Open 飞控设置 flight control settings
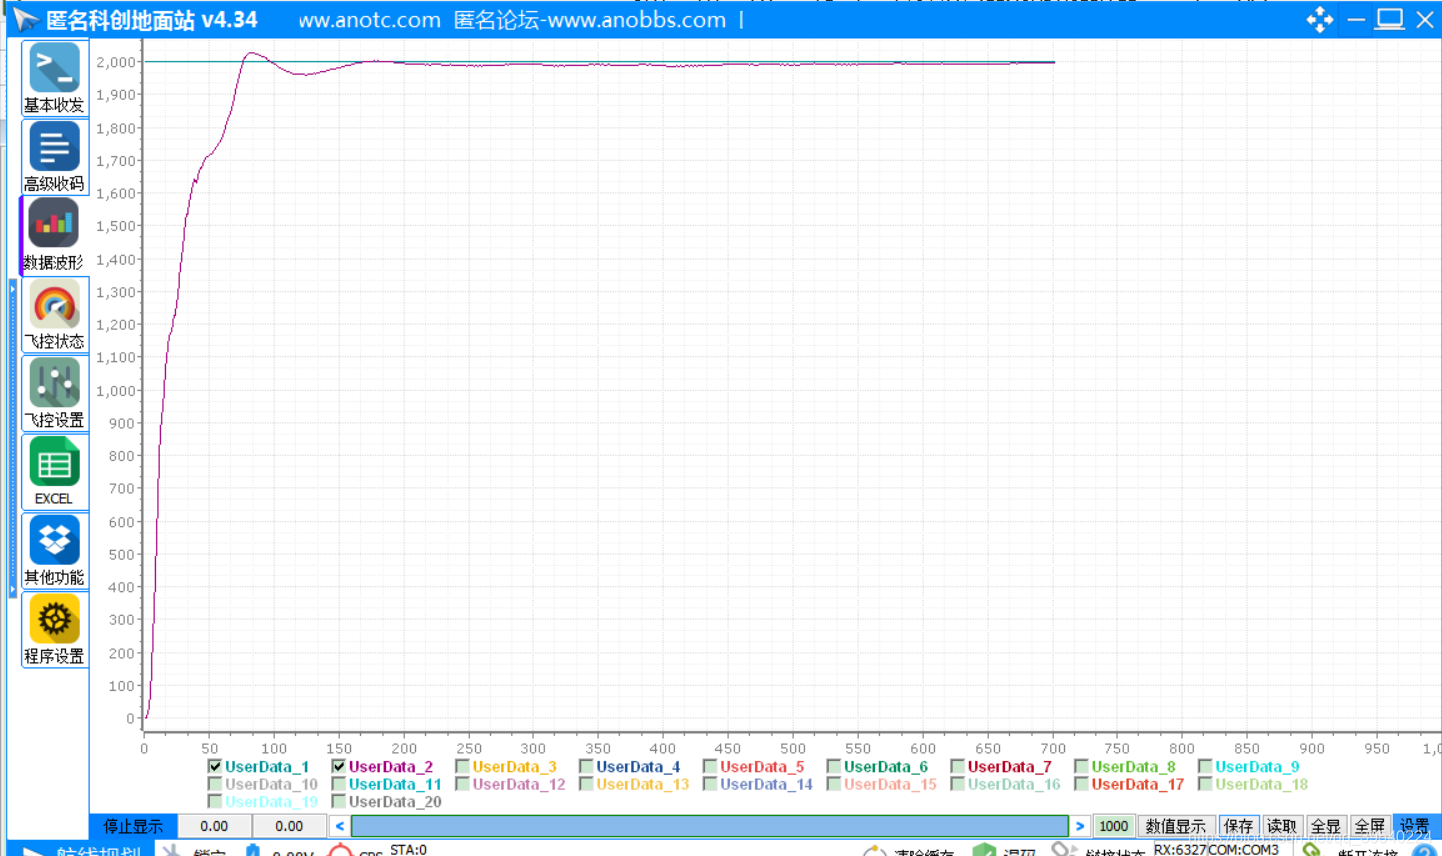Screen dimensions: 1442x856 pyautogui.click(x=54, y=393)
